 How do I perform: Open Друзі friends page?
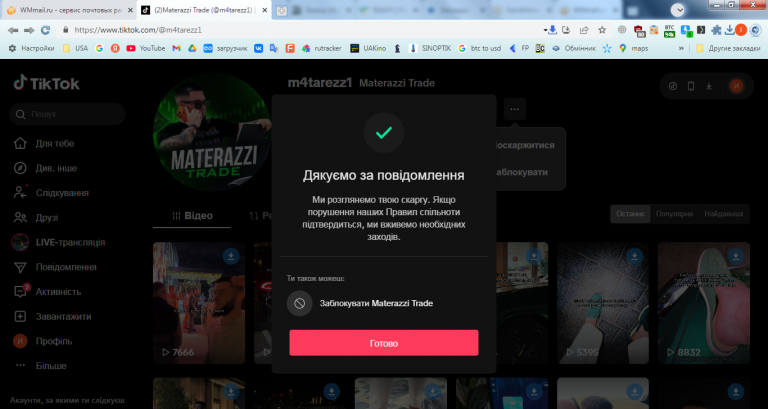tap(35, 217)
